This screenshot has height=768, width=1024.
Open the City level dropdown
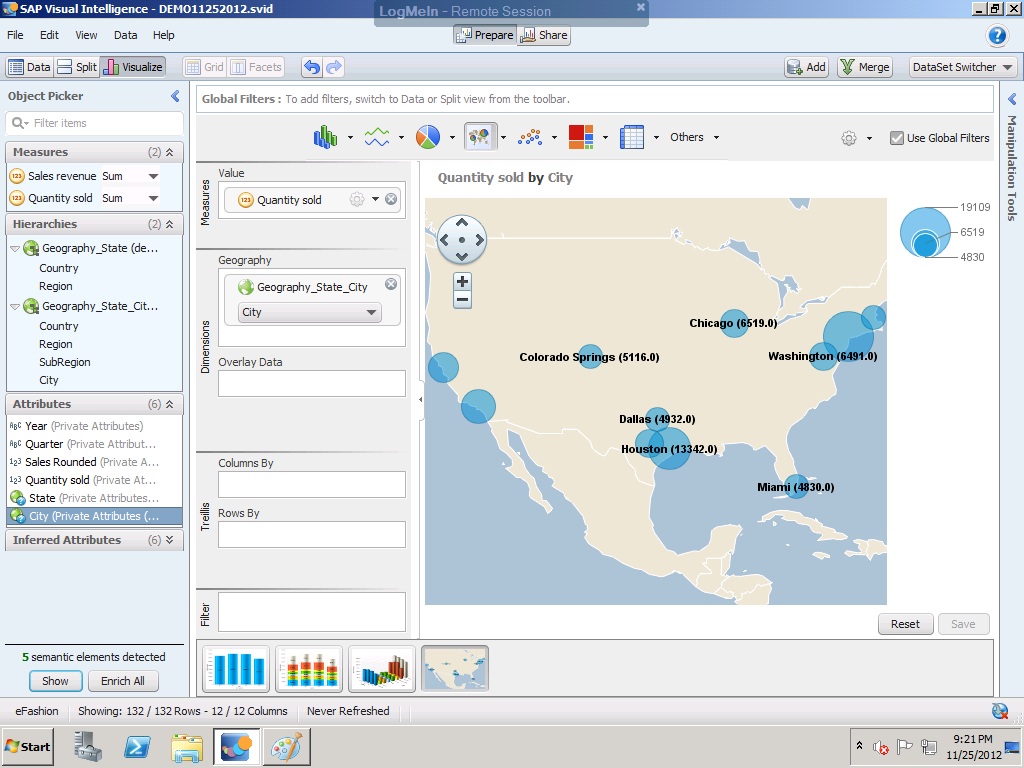click(310, 312)
